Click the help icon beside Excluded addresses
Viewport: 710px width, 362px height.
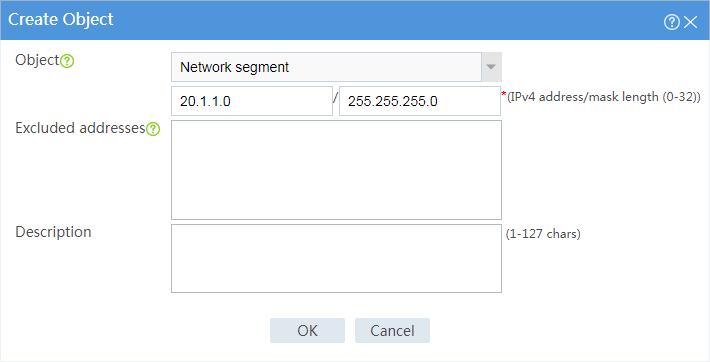tap(153, 130)
